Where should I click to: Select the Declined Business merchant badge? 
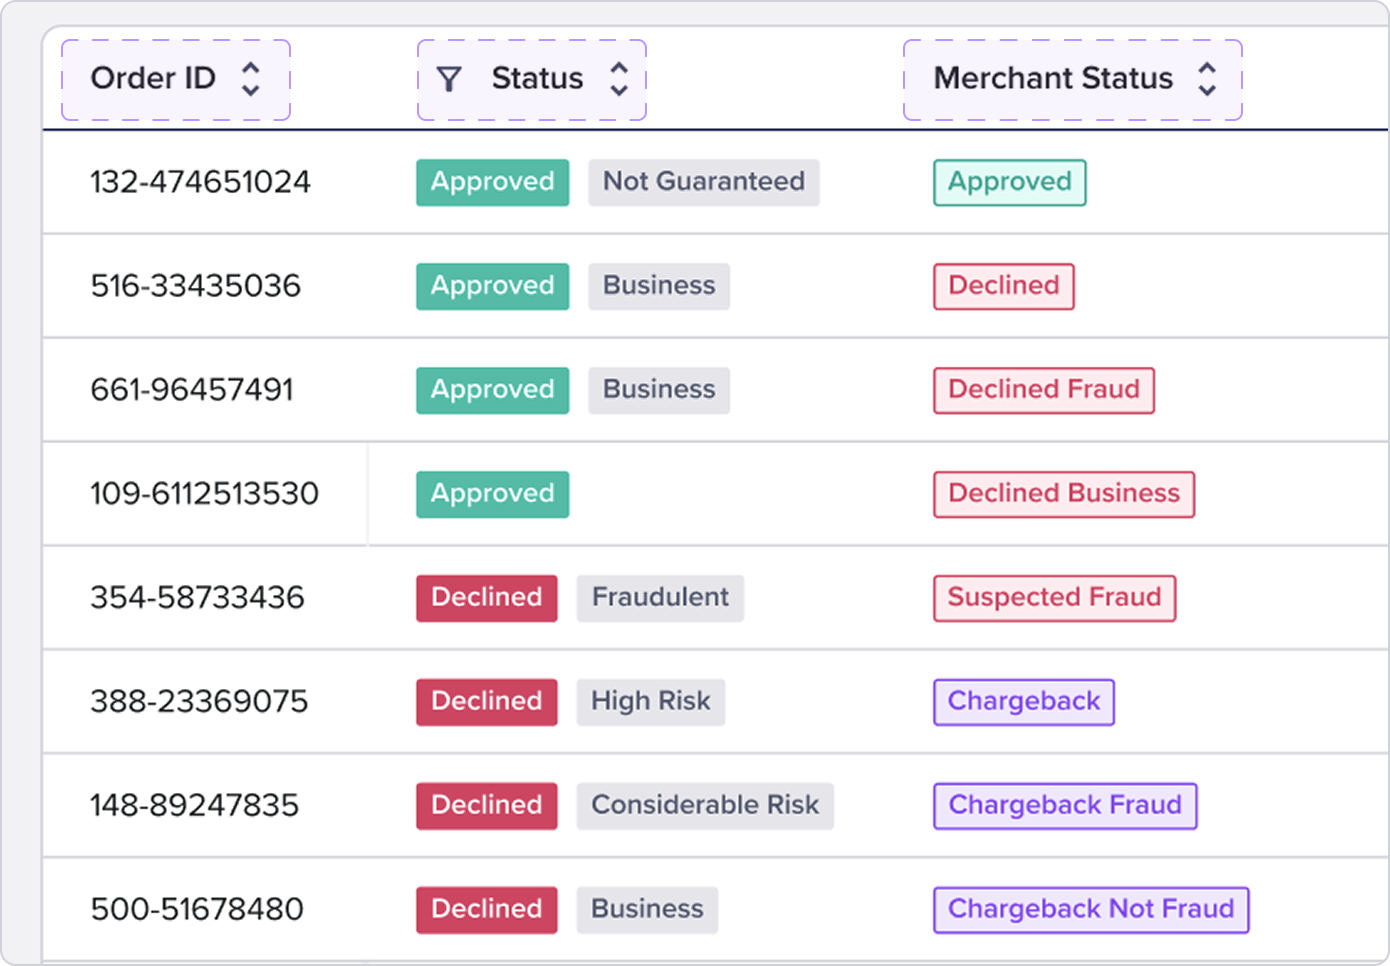tap(1064, 494)
